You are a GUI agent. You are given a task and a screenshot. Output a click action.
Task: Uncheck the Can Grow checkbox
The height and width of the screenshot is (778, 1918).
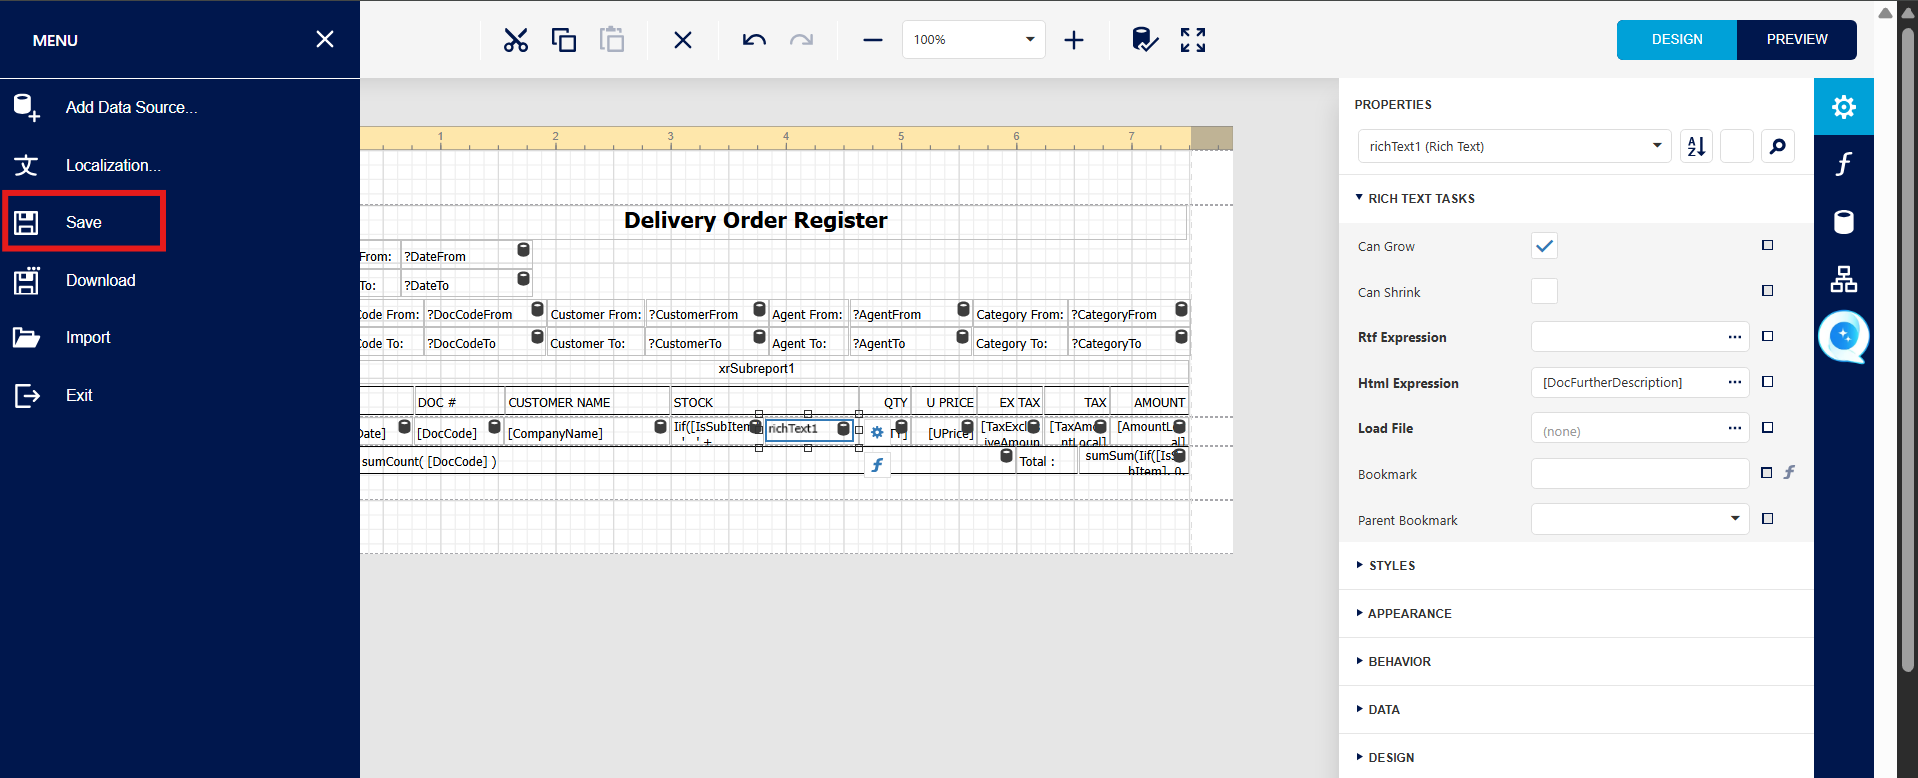(1544, 246)
